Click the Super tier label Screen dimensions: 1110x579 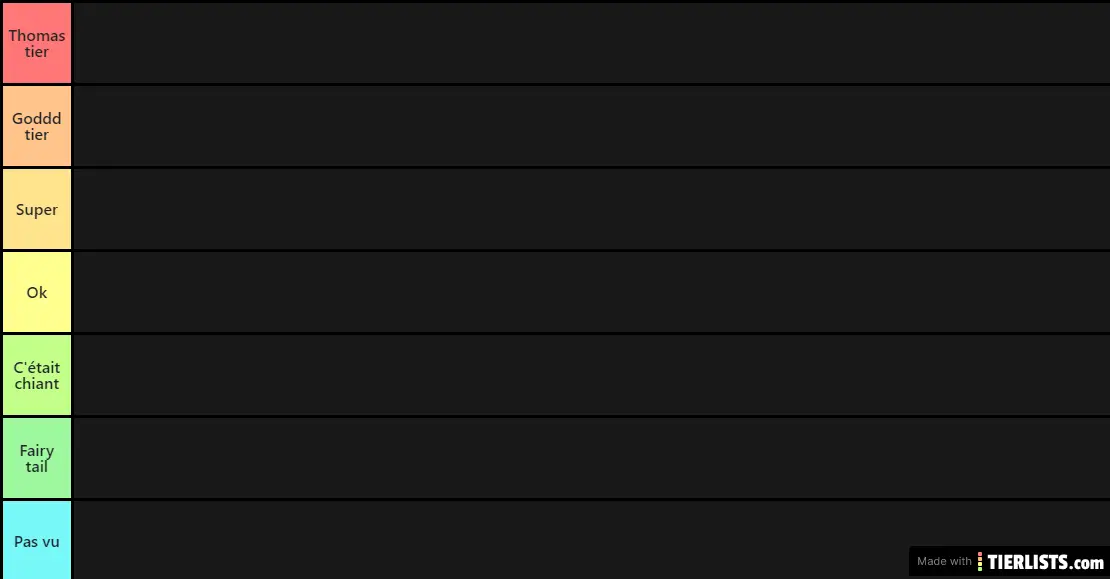(37, 209)
